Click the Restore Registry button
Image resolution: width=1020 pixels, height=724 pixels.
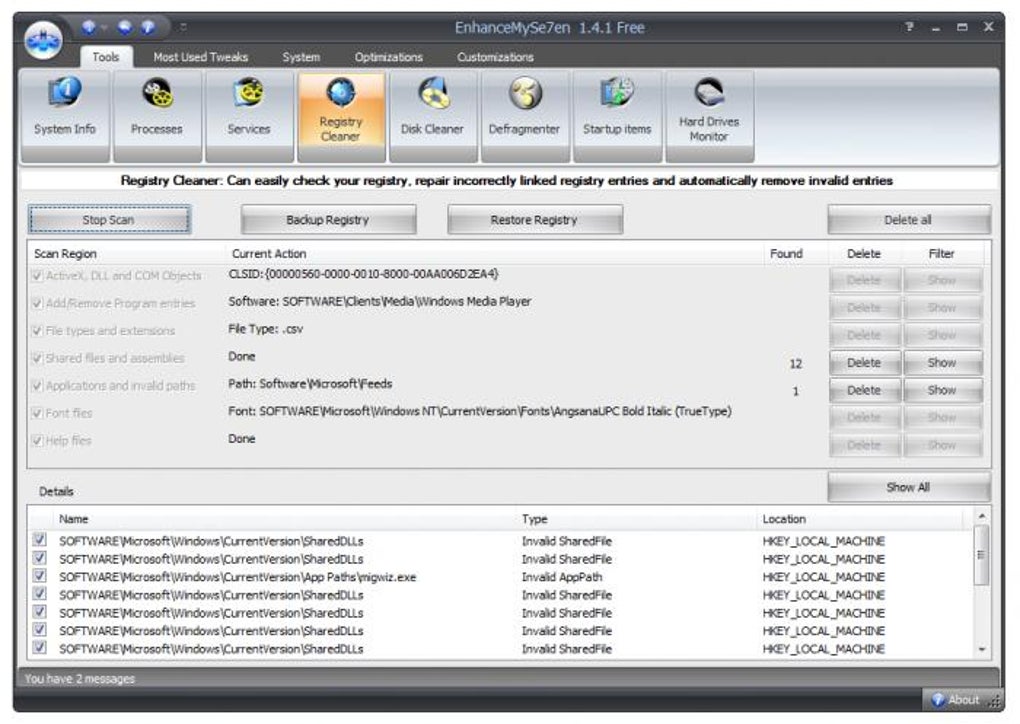(535, 220)
